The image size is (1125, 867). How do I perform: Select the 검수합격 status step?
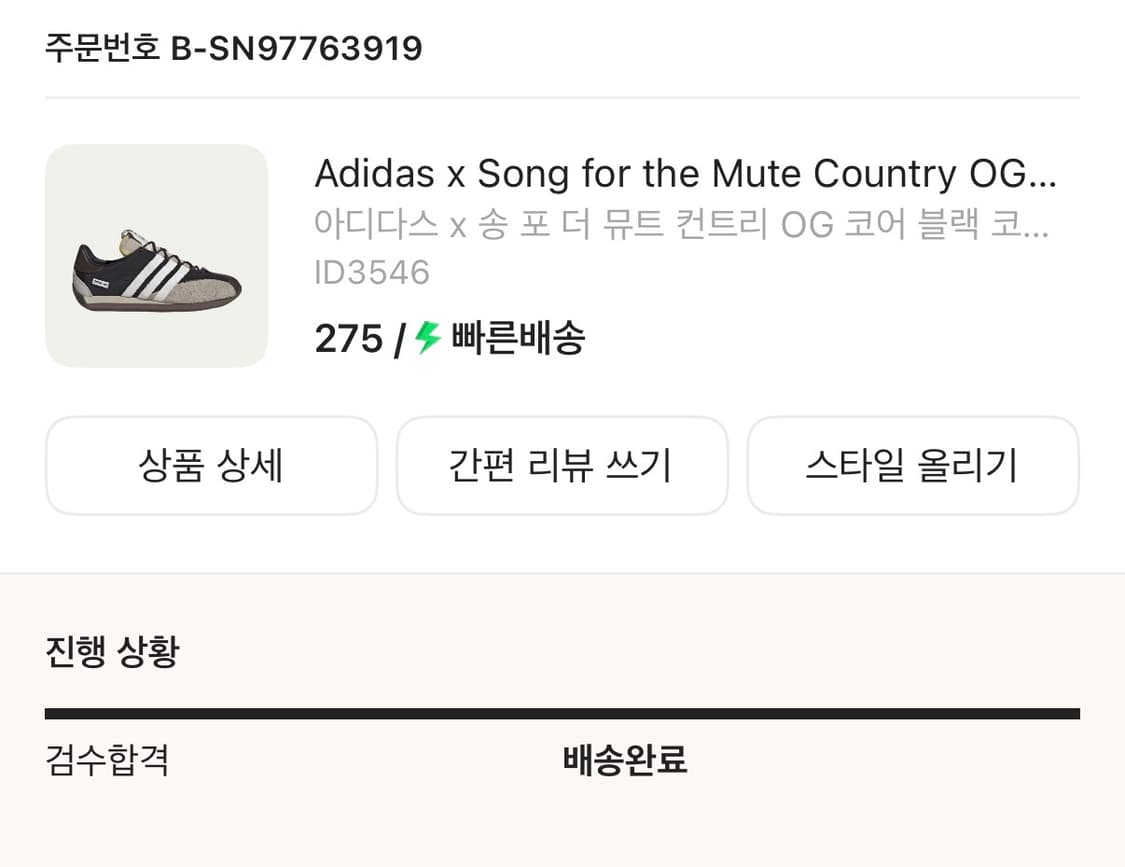107,761
